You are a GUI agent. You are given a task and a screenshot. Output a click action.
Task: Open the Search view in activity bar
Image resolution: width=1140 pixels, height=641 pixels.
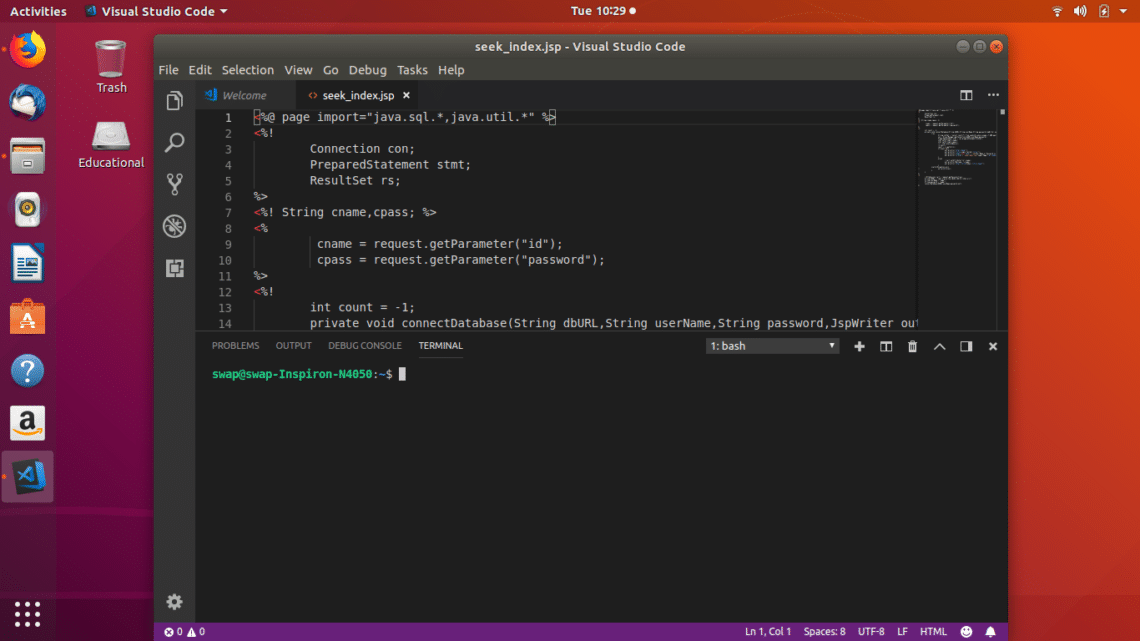[x=174, y=142]
